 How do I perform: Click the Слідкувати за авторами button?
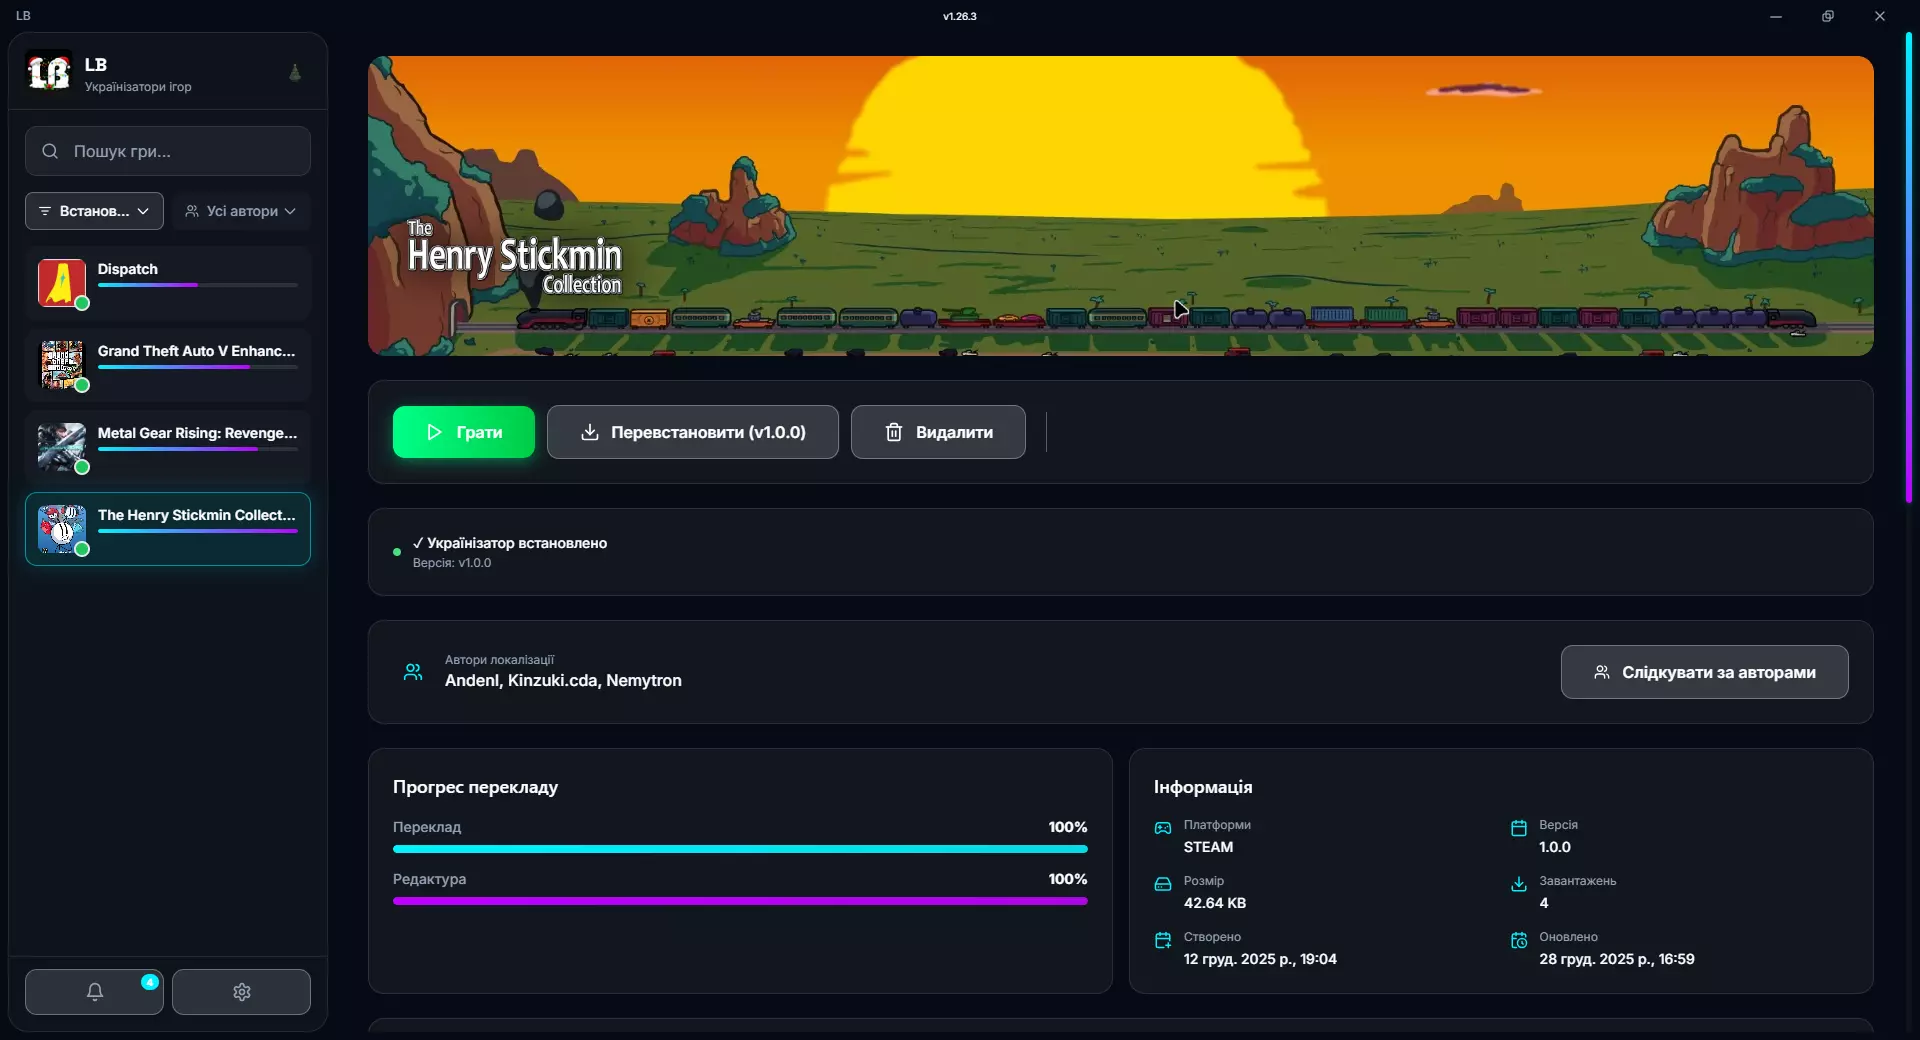click(1704, 672)
